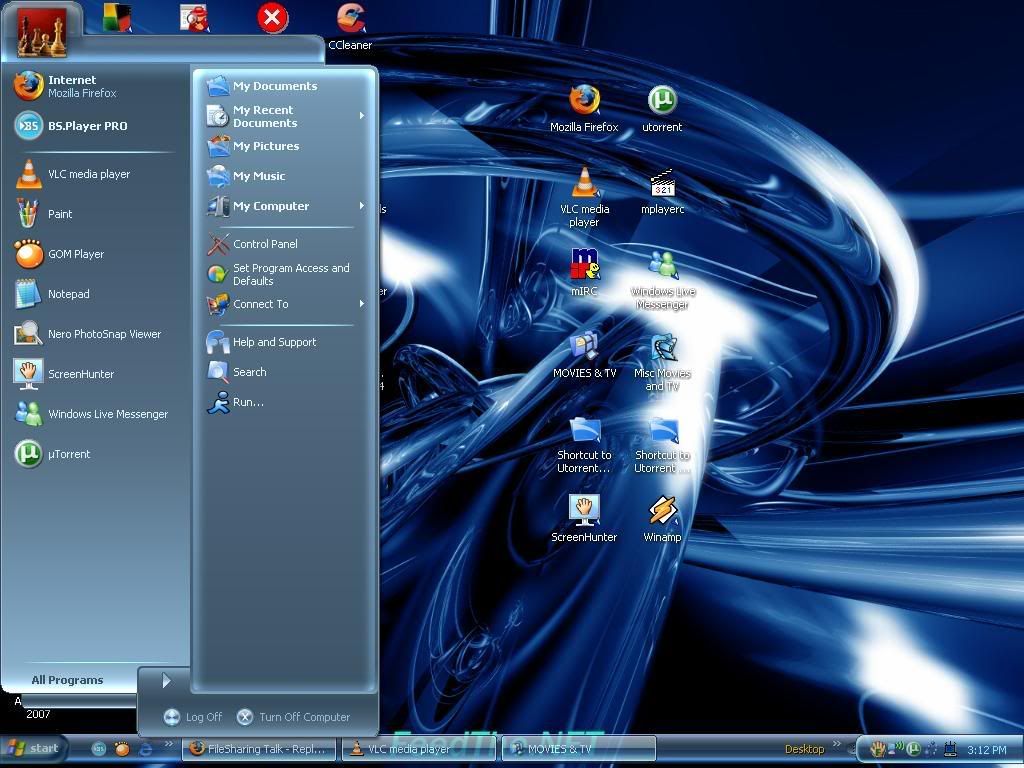Open the Run... dialog
The width and height of the screenshot is (1024, 768).
pos(285,402)
